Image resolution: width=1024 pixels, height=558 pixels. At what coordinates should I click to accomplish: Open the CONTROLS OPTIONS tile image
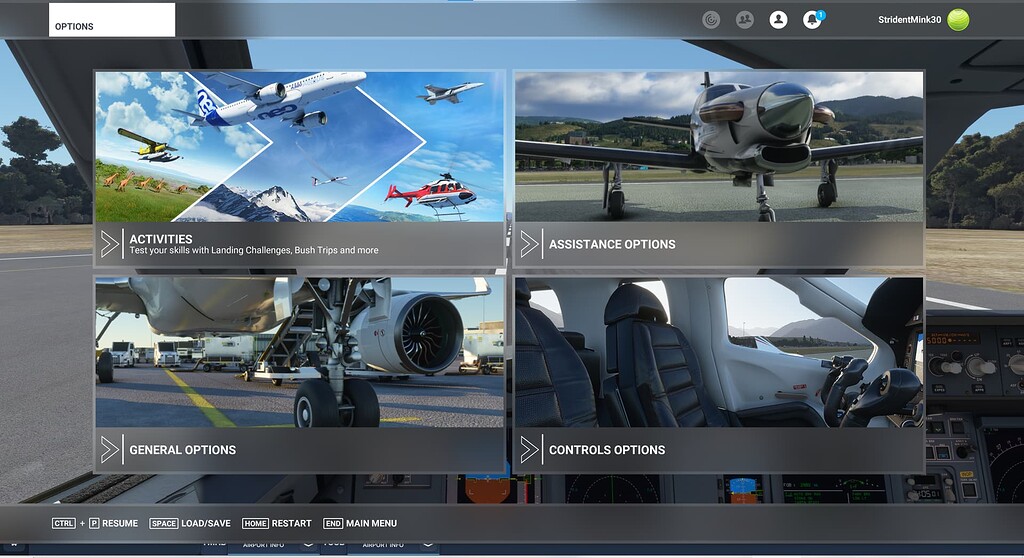pyautogui.click(x=719, y=352)
